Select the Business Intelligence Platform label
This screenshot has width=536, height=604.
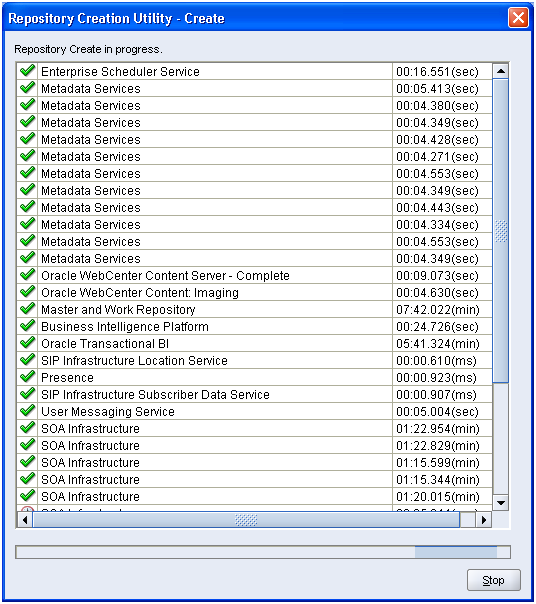(125, 327)
